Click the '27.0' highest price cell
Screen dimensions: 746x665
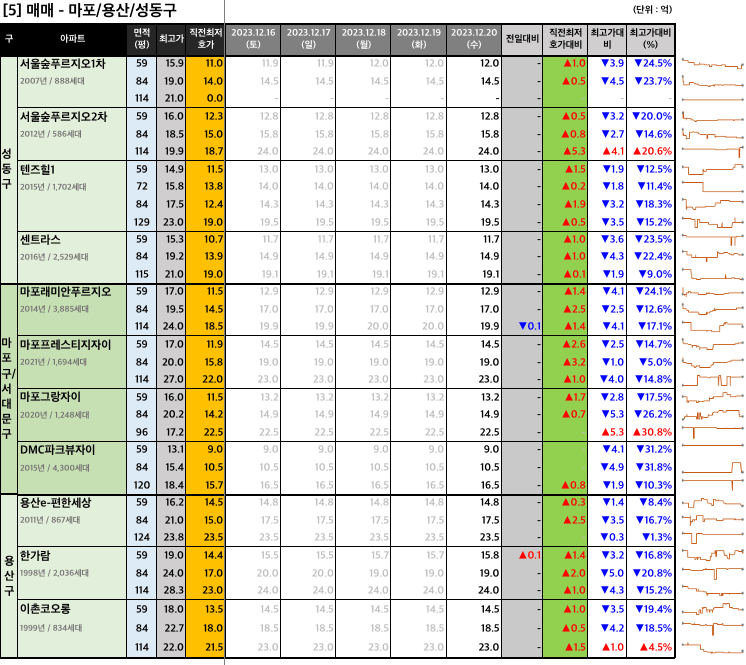(x=171, y=380)
